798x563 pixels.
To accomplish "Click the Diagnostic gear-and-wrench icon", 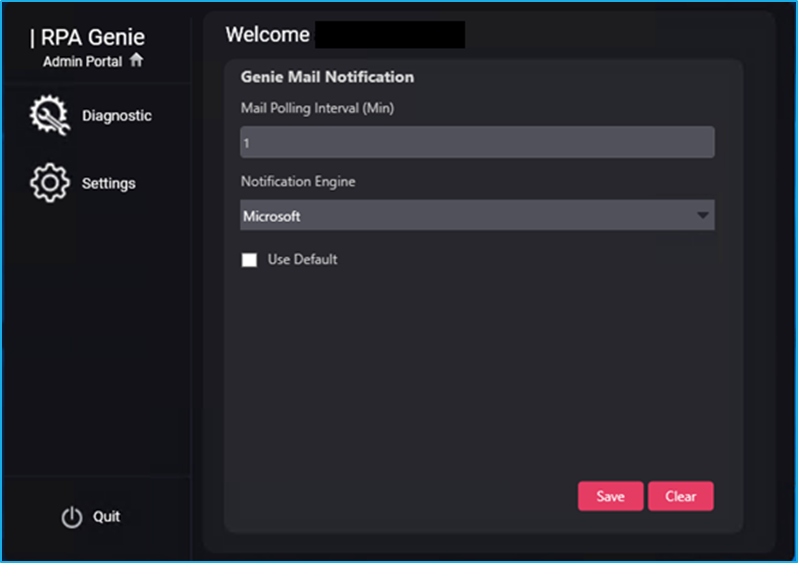I will pos(49,115).
